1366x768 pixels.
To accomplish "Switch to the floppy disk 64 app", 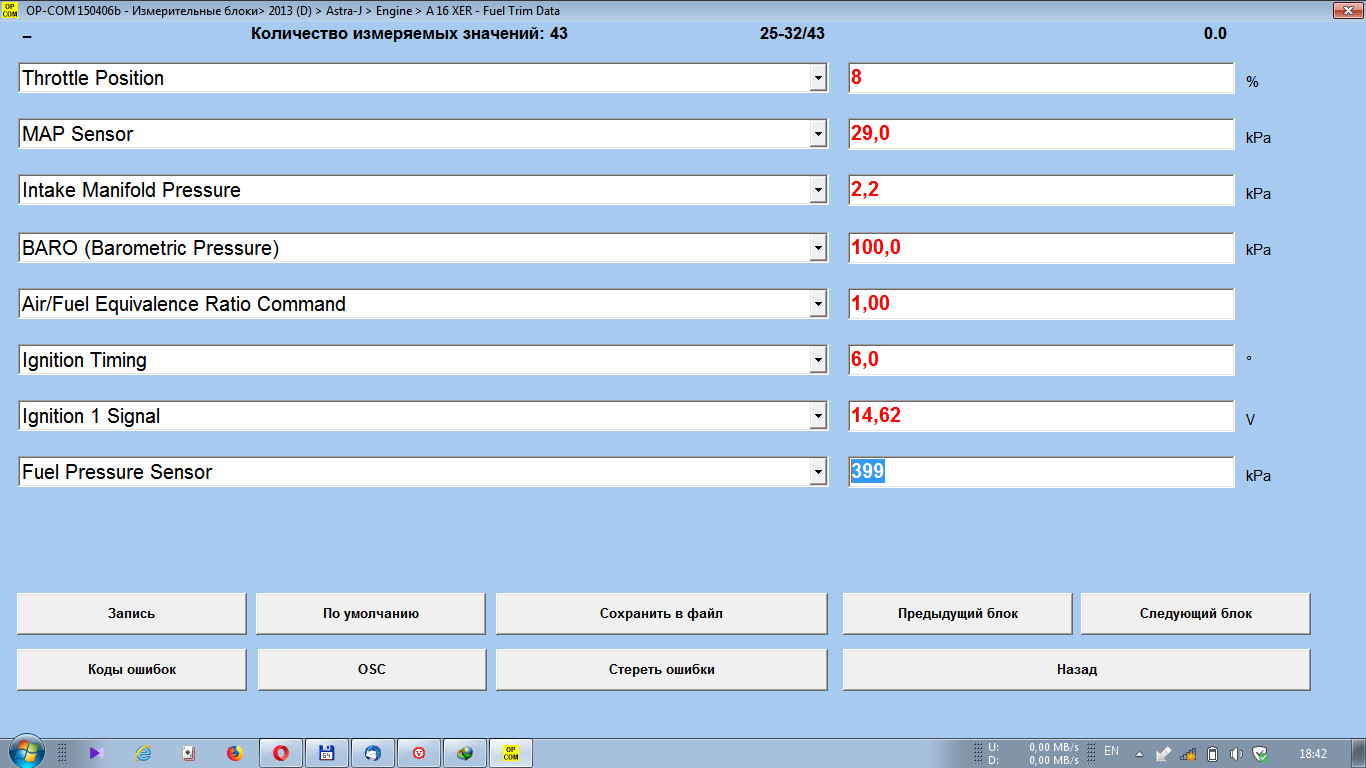I will pos(327,753).
